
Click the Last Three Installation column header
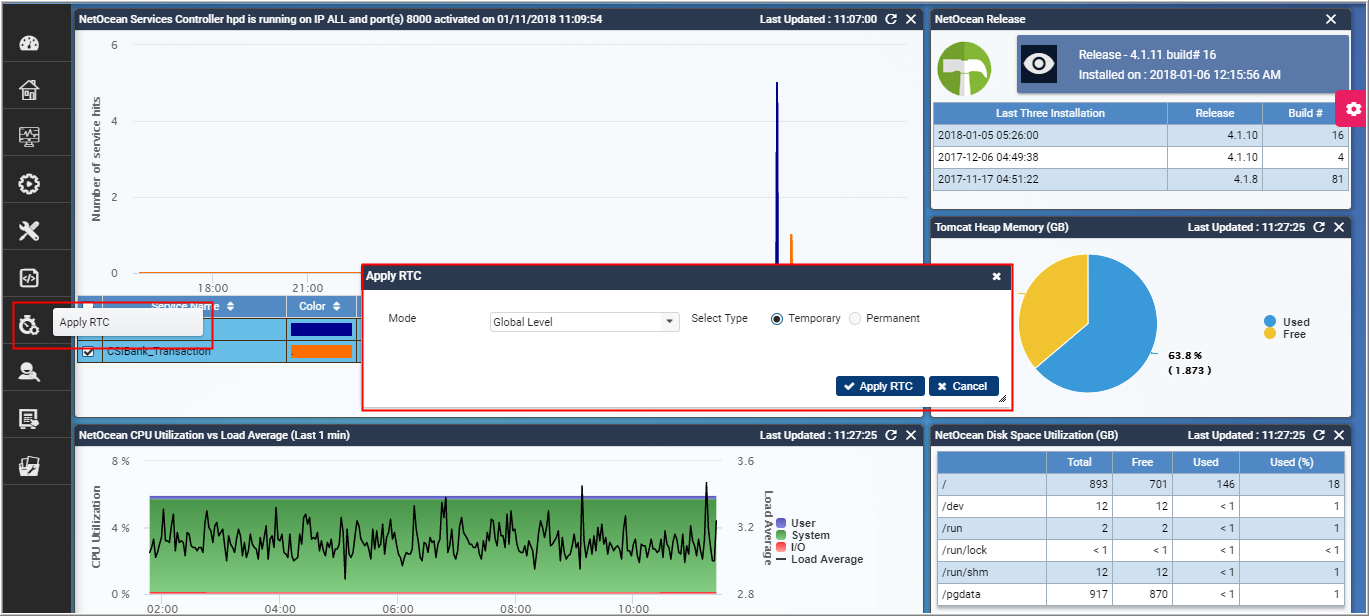click(1050, 113)
